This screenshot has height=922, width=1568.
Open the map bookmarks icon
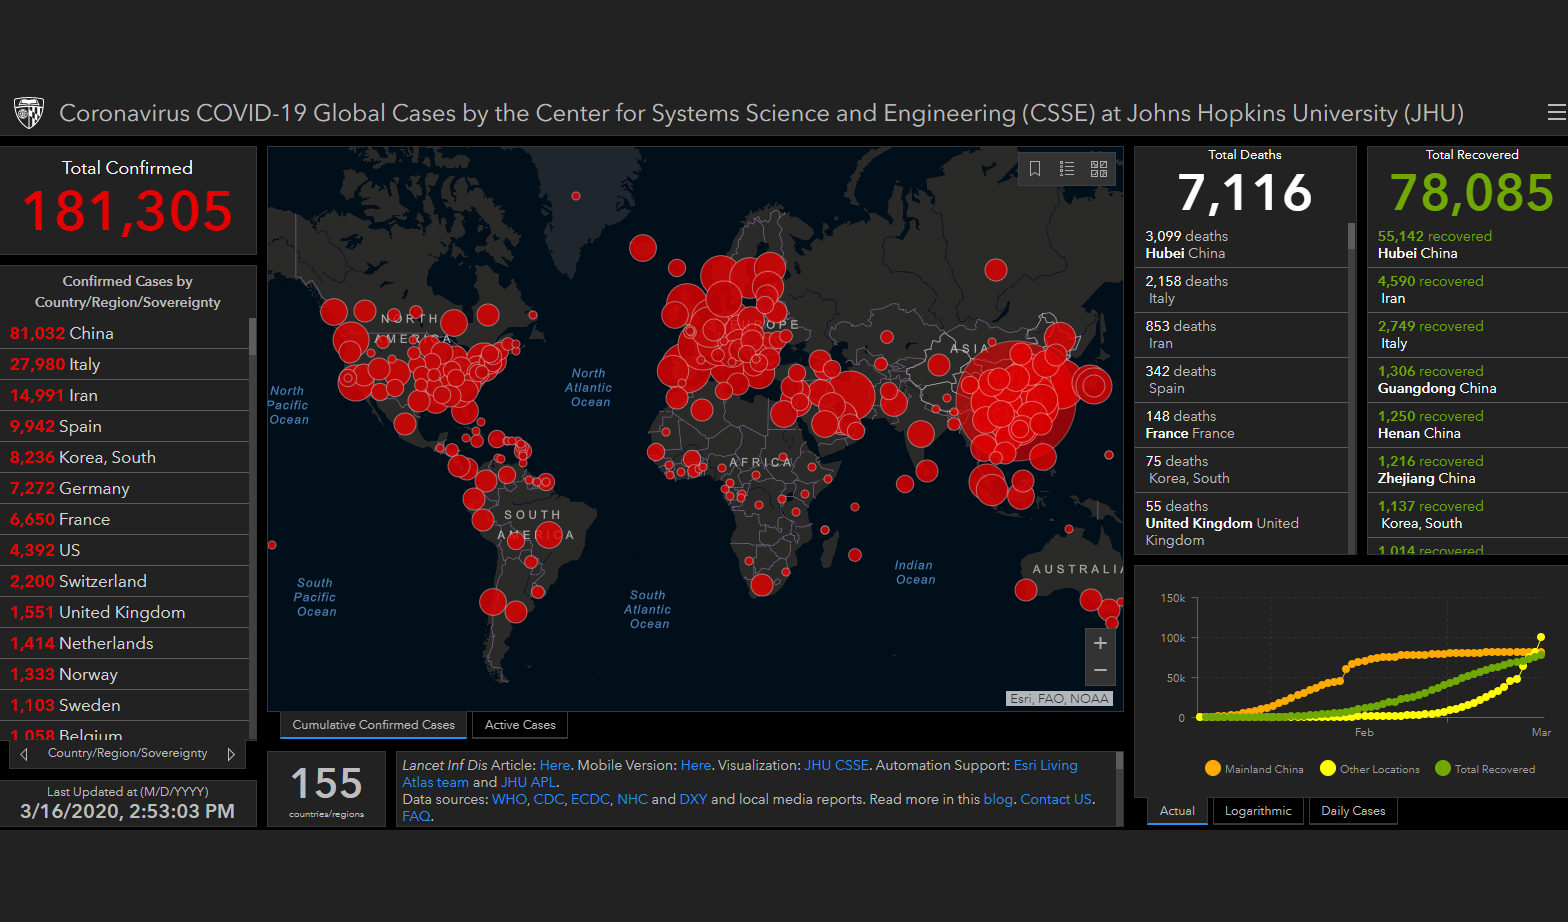(1035, 169)
